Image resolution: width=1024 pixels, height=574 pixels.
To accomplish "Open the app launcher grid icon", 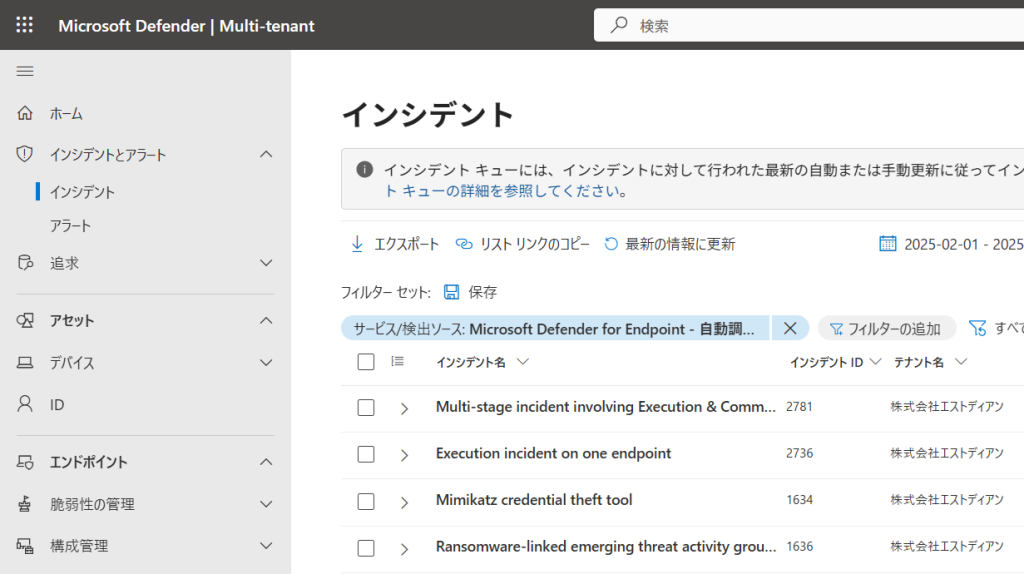I will [24, 25].
